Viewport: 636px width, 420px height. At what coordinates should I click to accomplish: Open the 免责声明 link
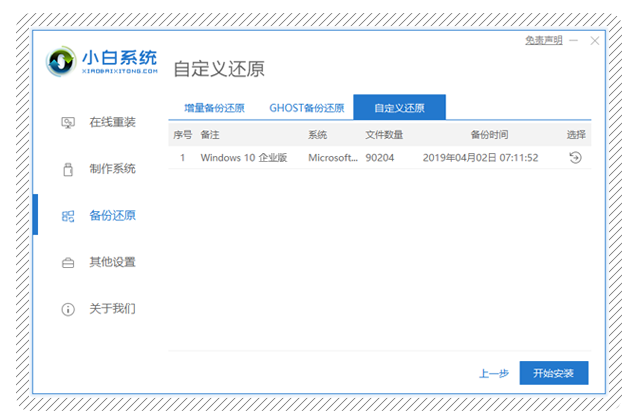[543, 40]
